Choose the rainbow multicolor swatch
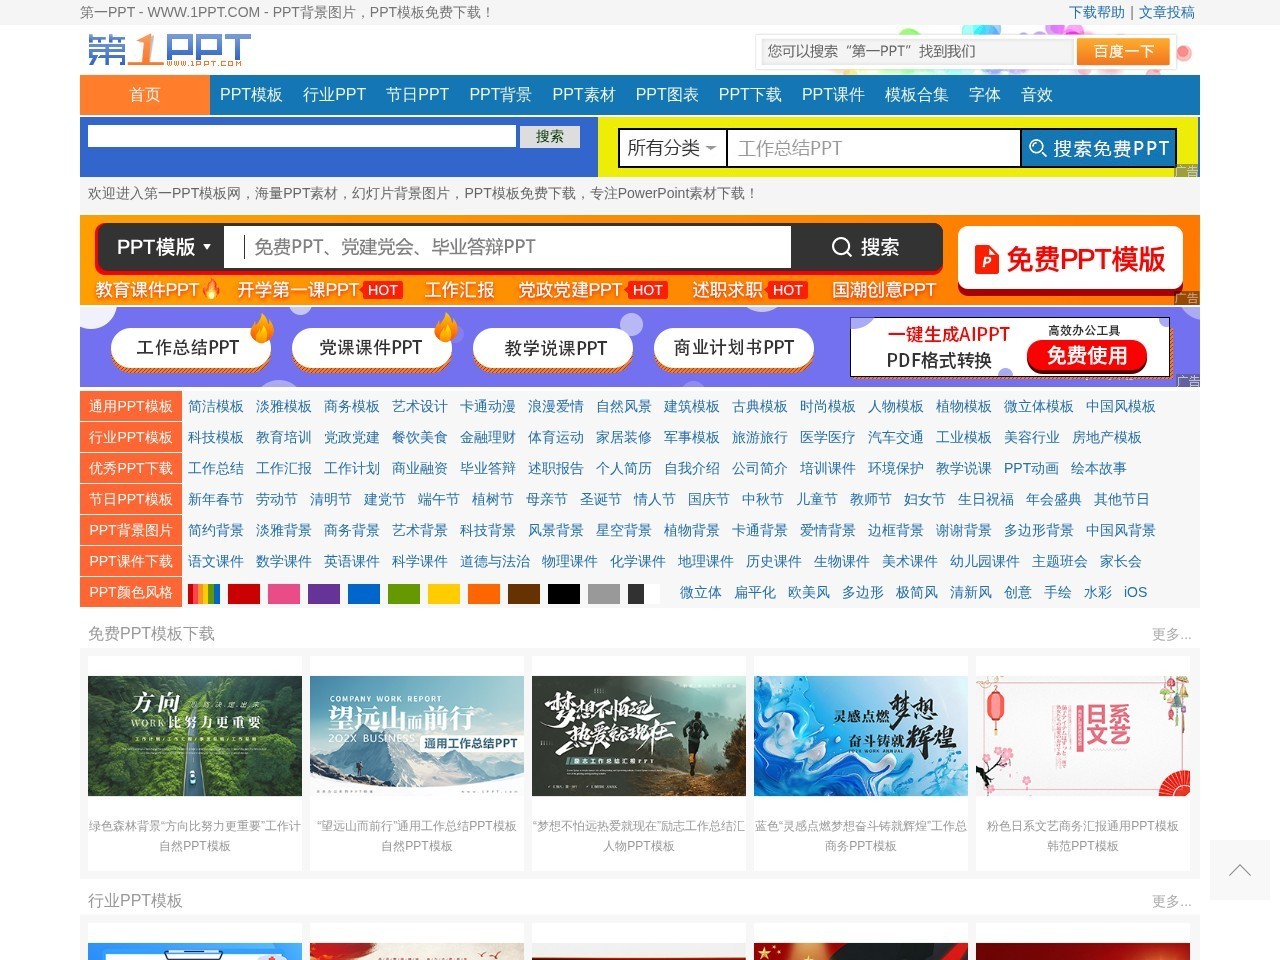The height and width of the screenshot is (960, 1280). pyautogui.click(x=204, y=593)
